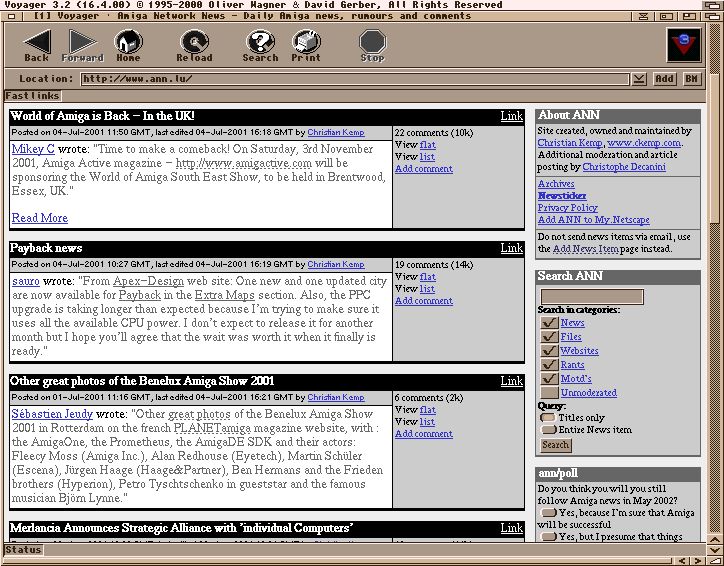Image resolution: width=724 pixels, height=566 pixels.
Task: Uncheck the News category checkbox
Action: pos(549,323)
